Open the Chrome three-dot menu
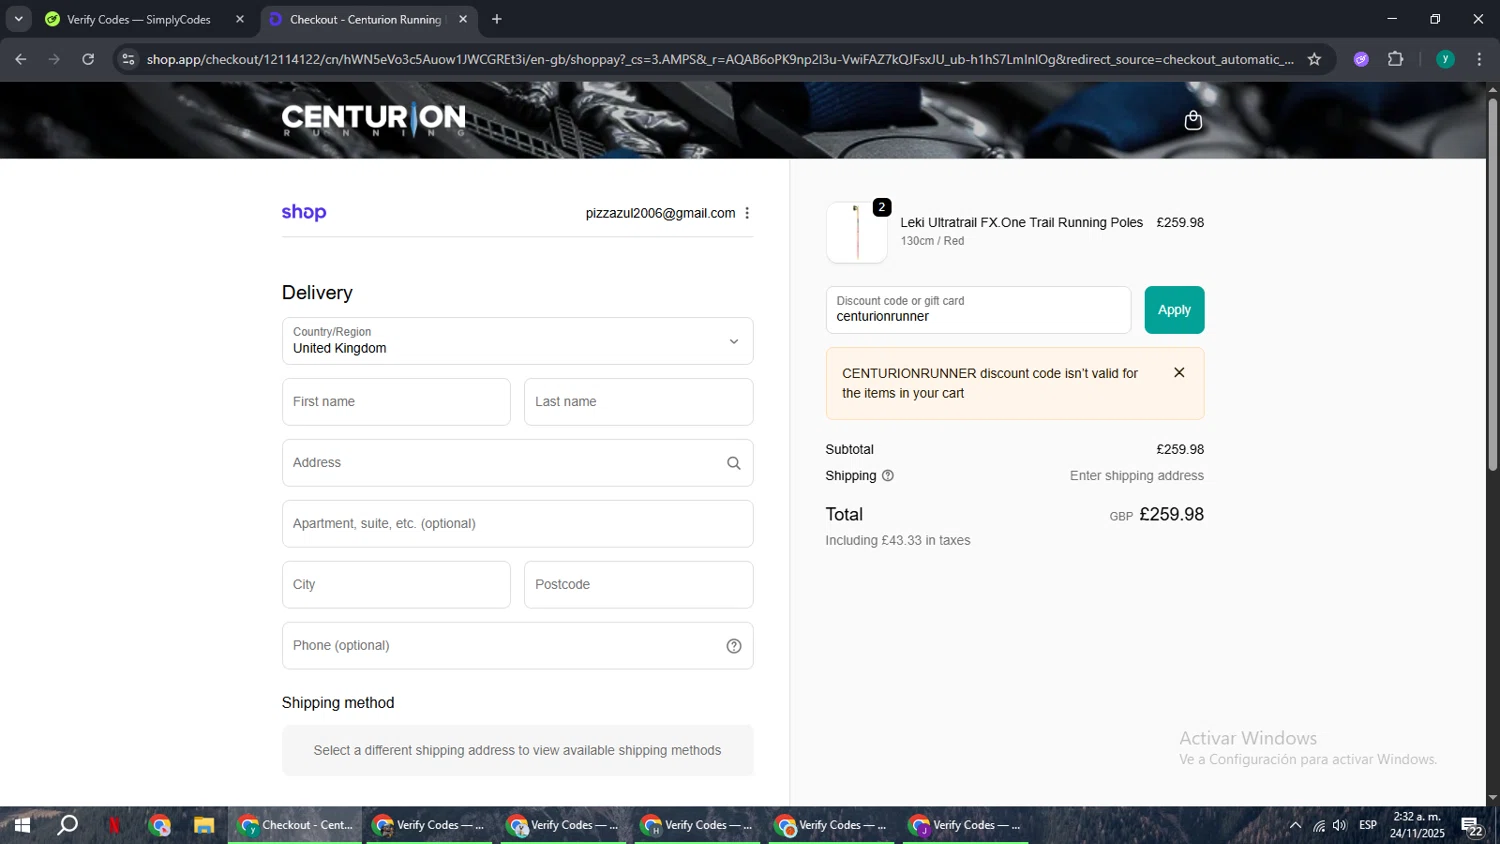The image size is (1500, 844). click(1479, 59)
